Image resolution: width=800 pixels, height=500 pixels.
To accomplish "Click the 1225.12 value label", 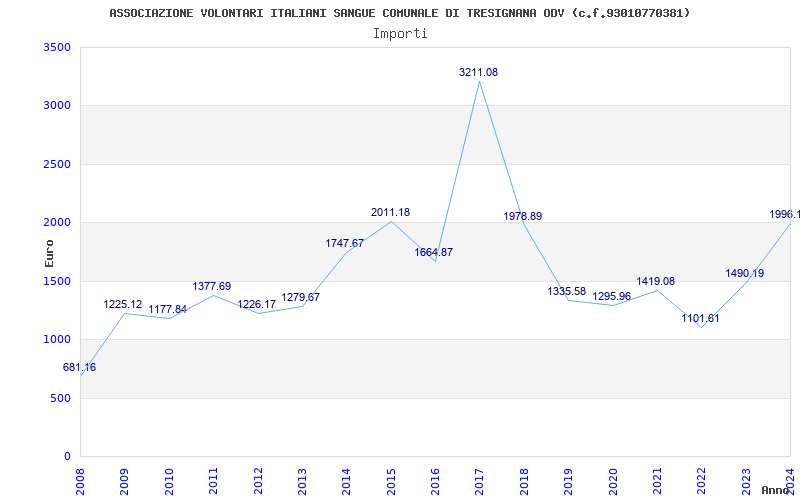I will click(122, 305).
